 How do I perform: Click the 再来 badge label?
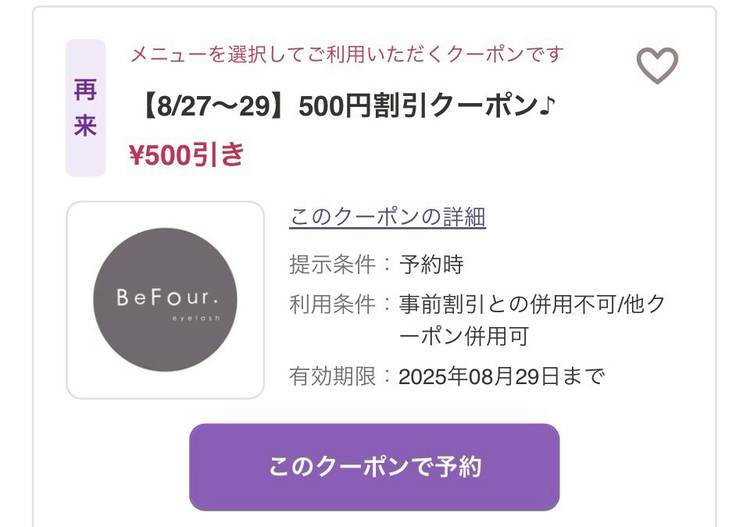coord(85,108)
